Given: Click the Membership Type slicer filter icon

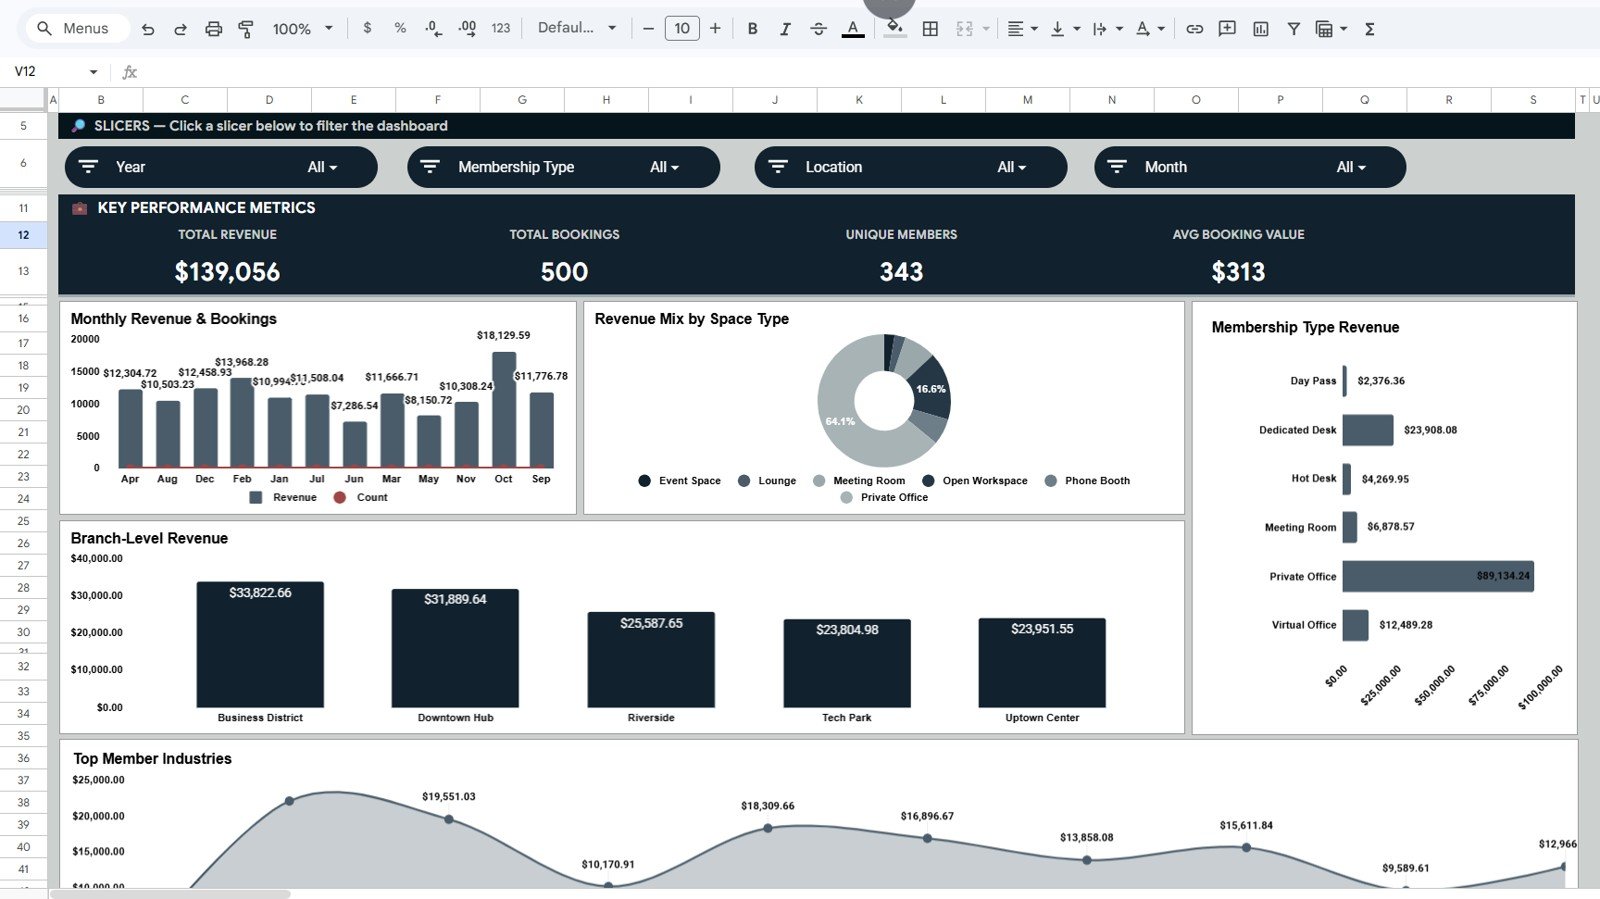Looking at the screenshot, I should (x=430, y=166).
